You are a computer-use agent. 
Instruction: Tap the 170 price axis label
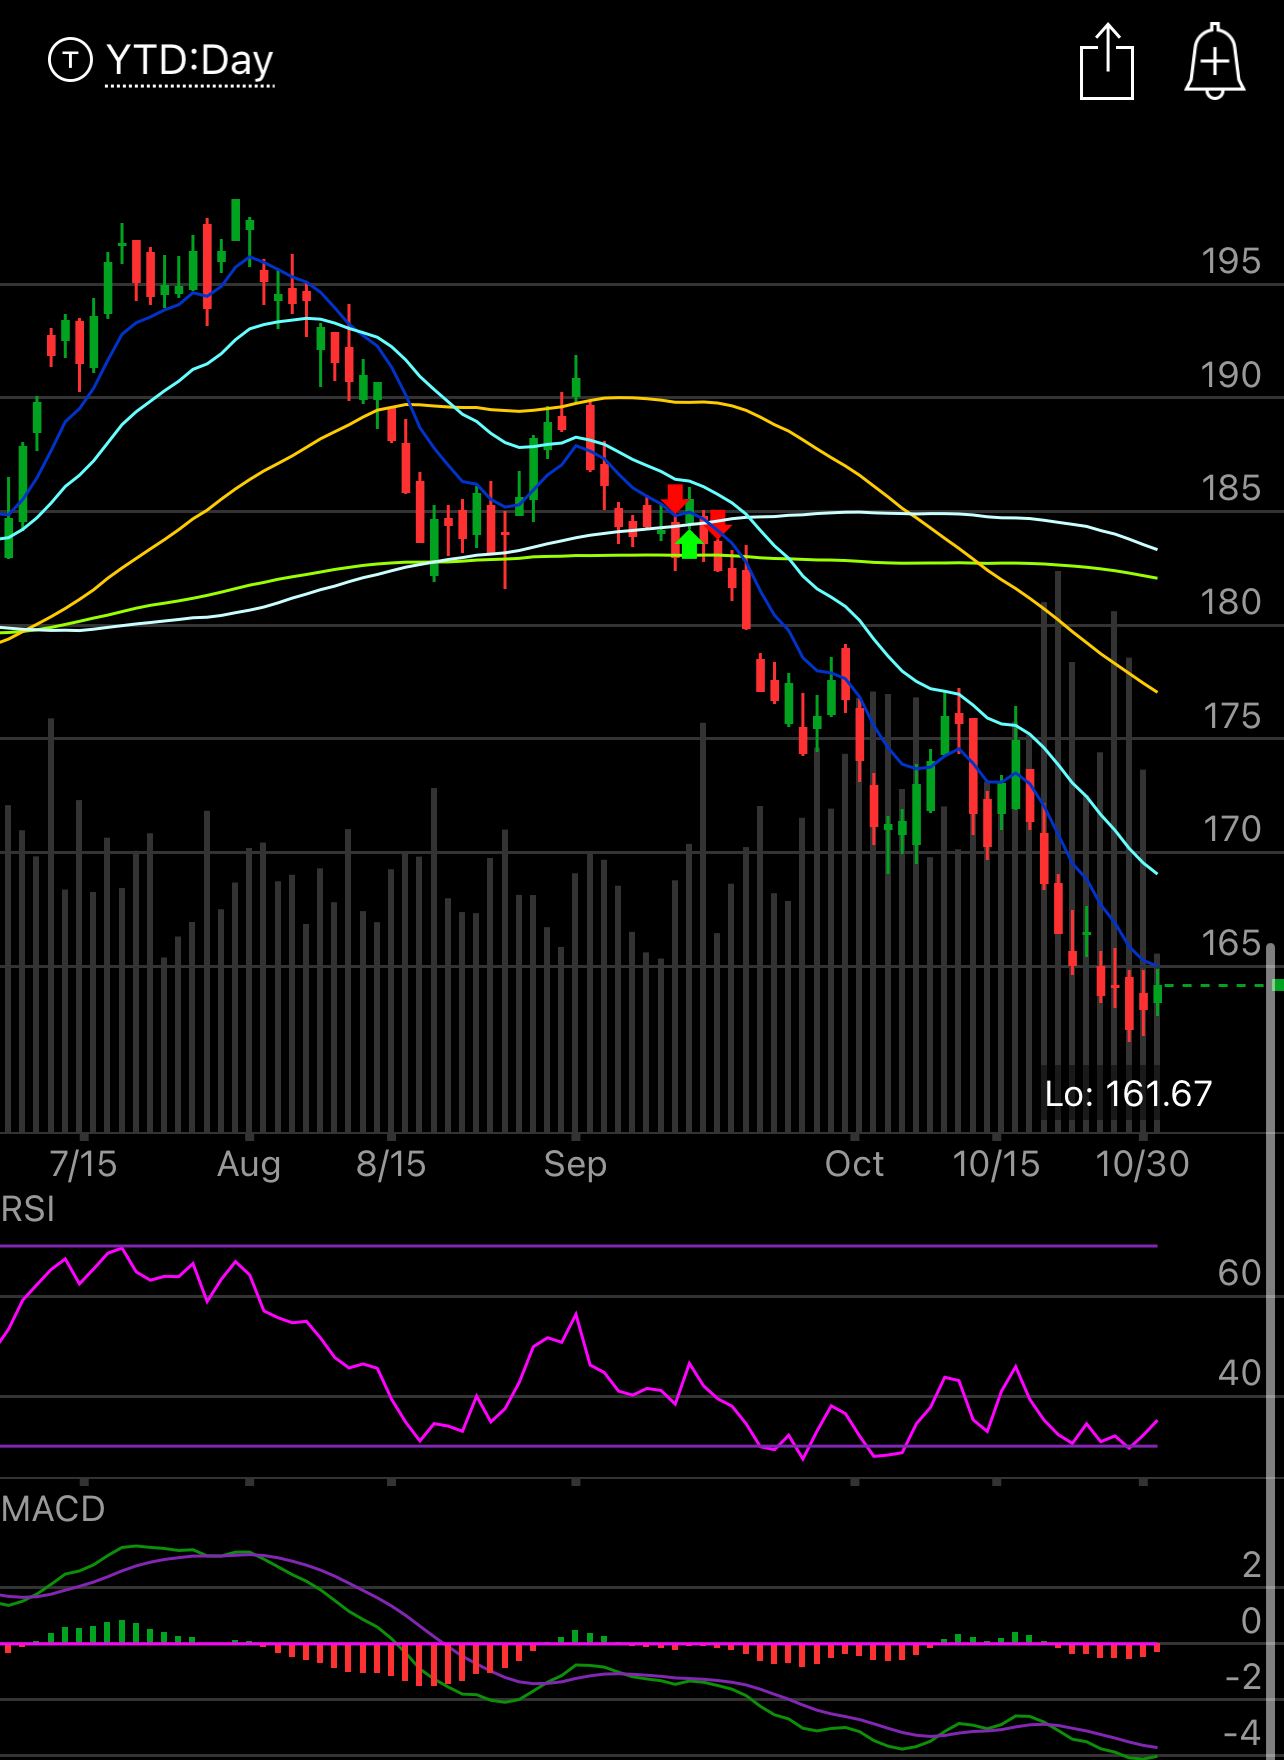click(x=1231, y=829)
